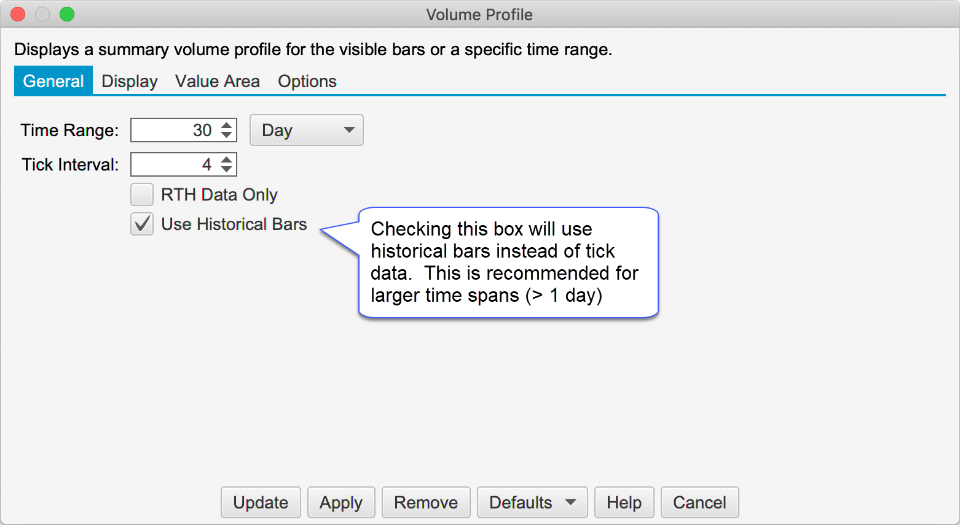Increase Tick Interval with up arrow
Image resolution: width=960 pixels, height=525 pixels.
(227, 159)
